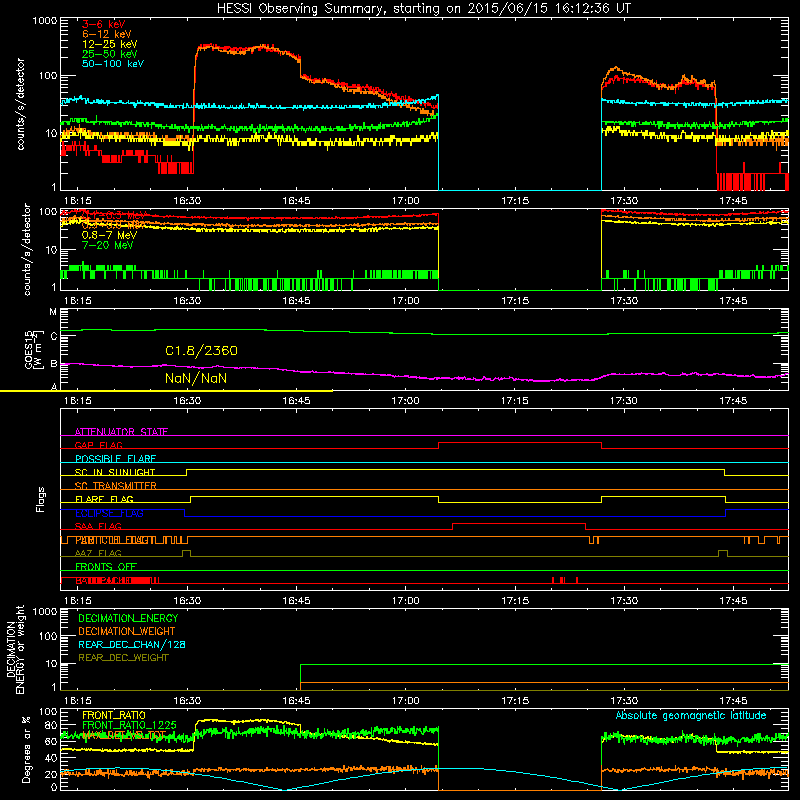Click the 25-50 keV legend label

[x=109, y=54]
